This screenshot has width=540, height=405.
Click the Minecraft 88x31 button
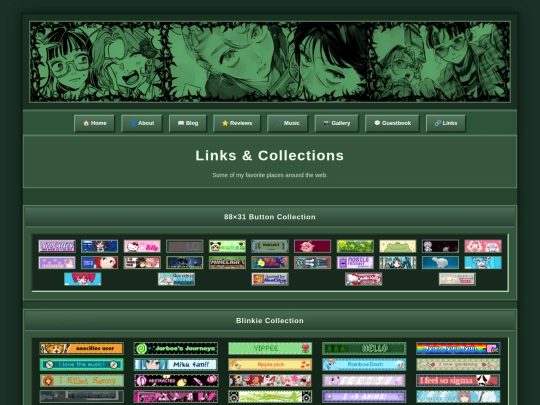pyautogui.click(x=227, y=262)
